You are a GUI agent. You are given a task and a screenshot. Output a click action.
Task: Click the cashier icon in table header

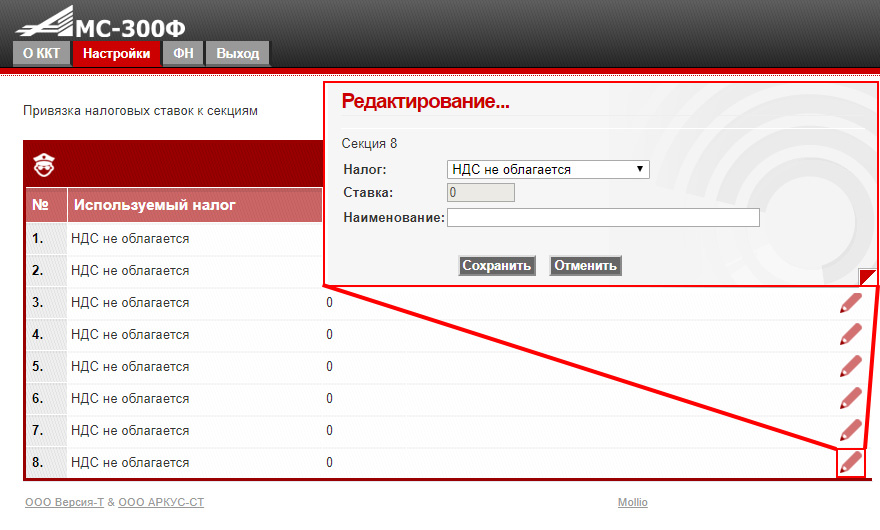pyautogui.click(x=44, y=165)
